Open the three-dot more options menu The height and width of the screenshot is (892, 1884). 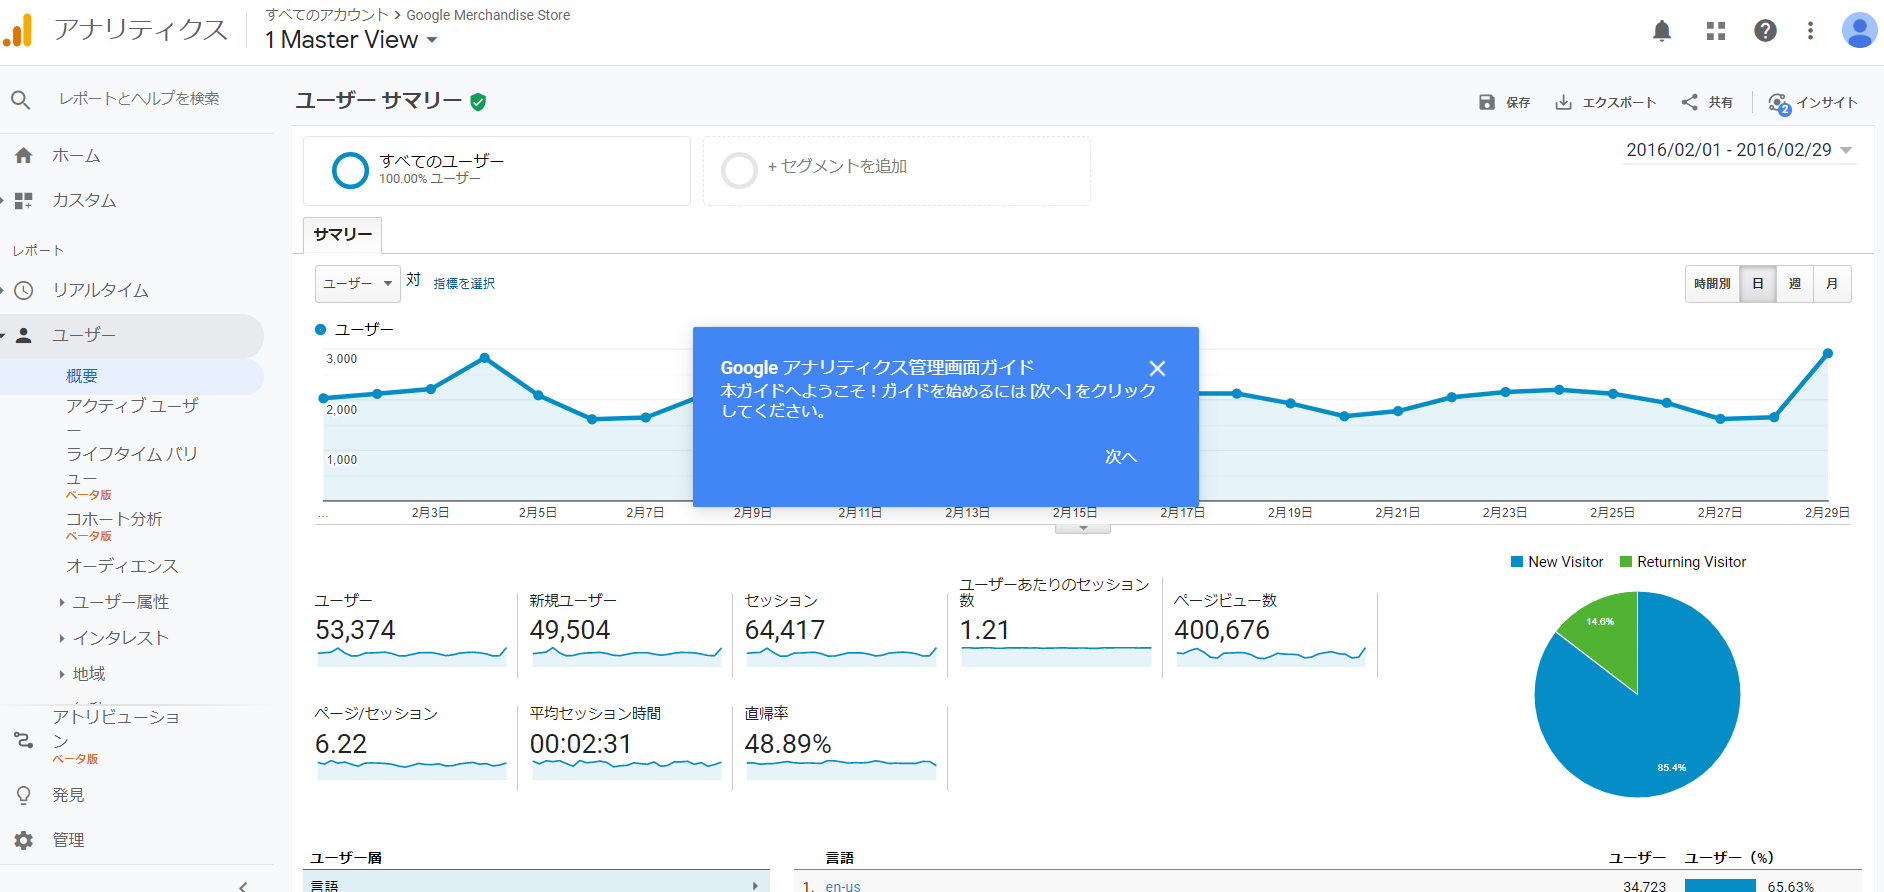(x=1810, y=31)
